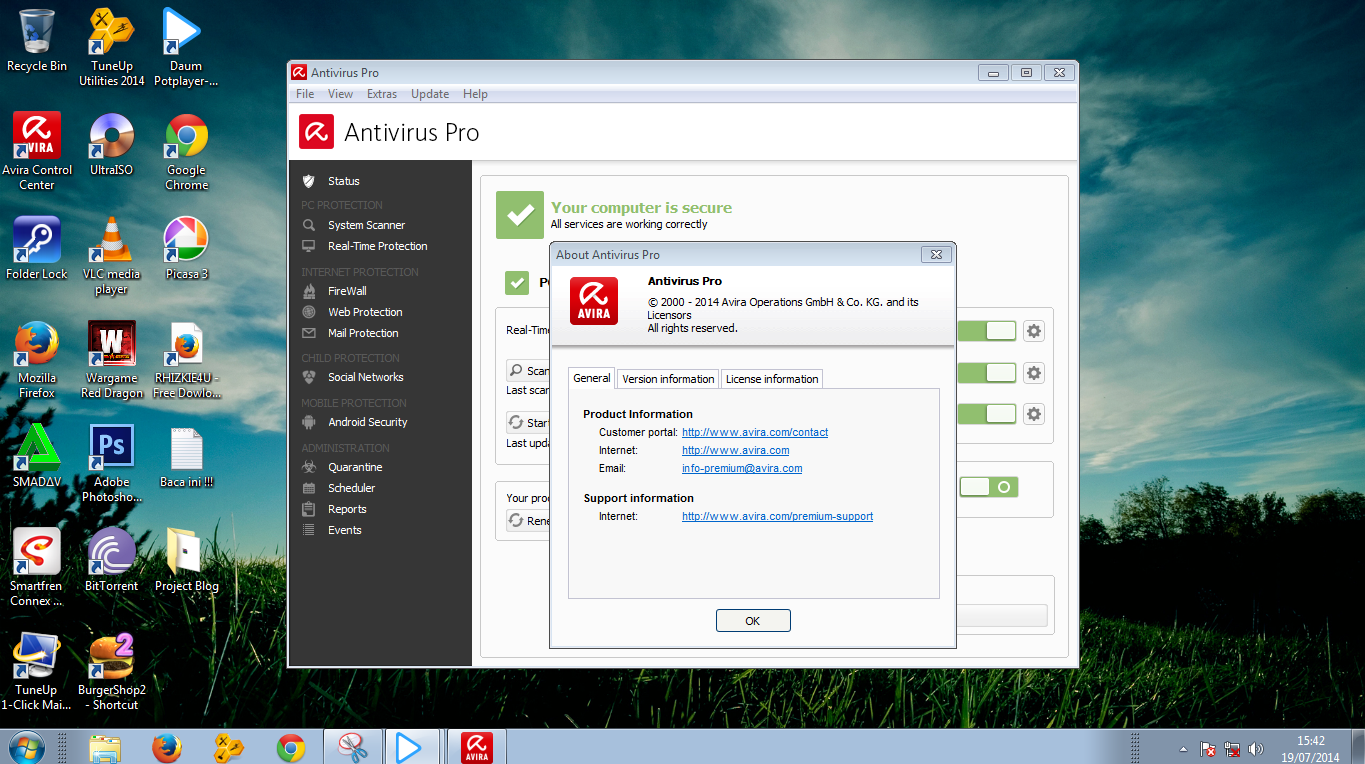1365x764 pixels.
Task: Click the BitTorrent desktop icon
Action: click(x=111, y=560)
